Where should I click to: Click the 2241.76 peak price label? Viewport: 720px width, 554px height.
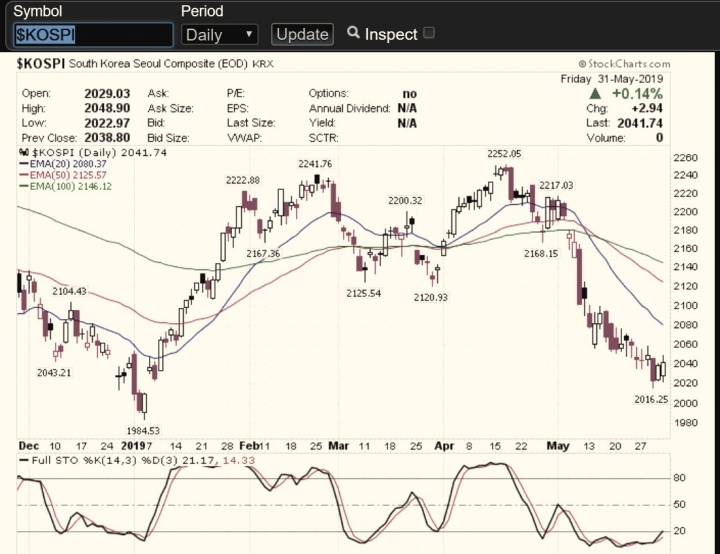pyautogui.click(x=315, y=164)
